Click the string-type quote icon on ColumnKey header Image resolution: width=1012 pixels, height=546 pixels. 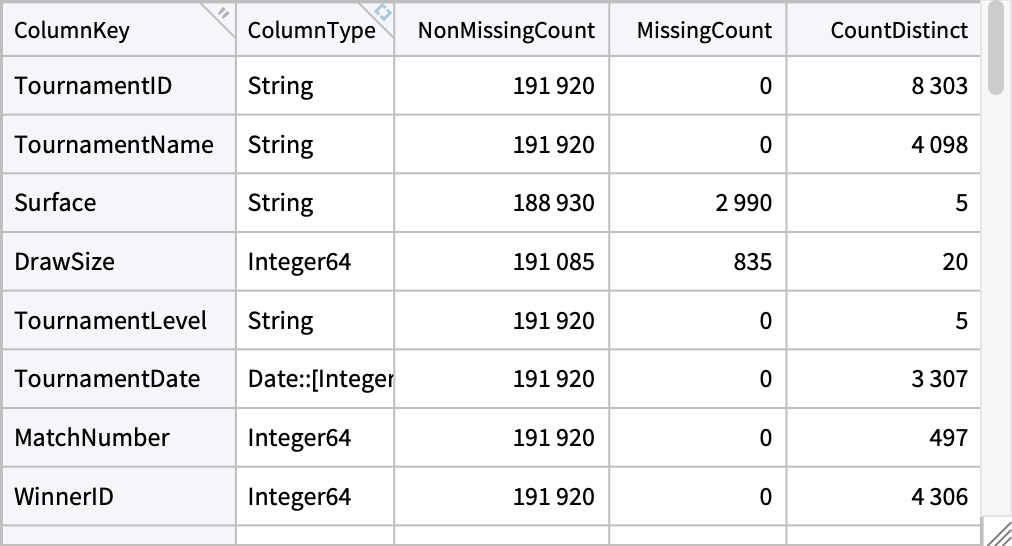(223, 13)
